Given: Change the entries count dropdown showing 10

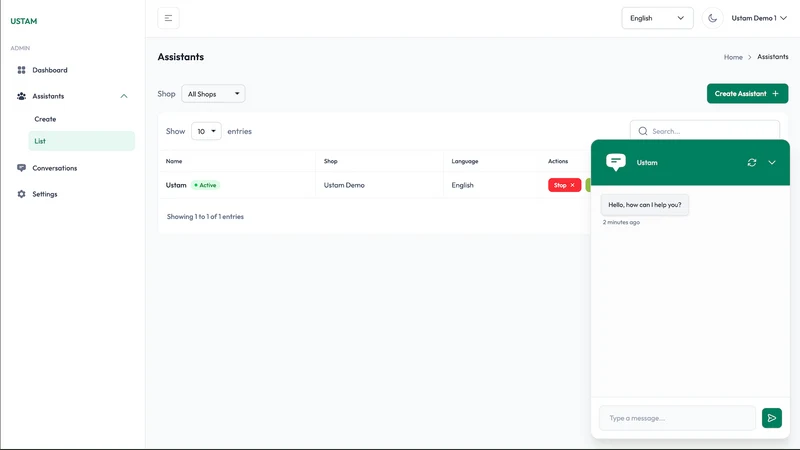Looking at the screenshot, I should pyautogui.click(x=206, y=131).
